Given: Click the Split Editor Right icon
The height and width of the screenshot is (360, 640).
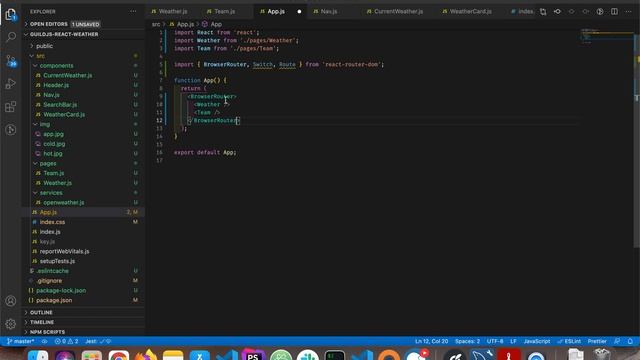Looking at the screenshot, I should tap(614, 12).
